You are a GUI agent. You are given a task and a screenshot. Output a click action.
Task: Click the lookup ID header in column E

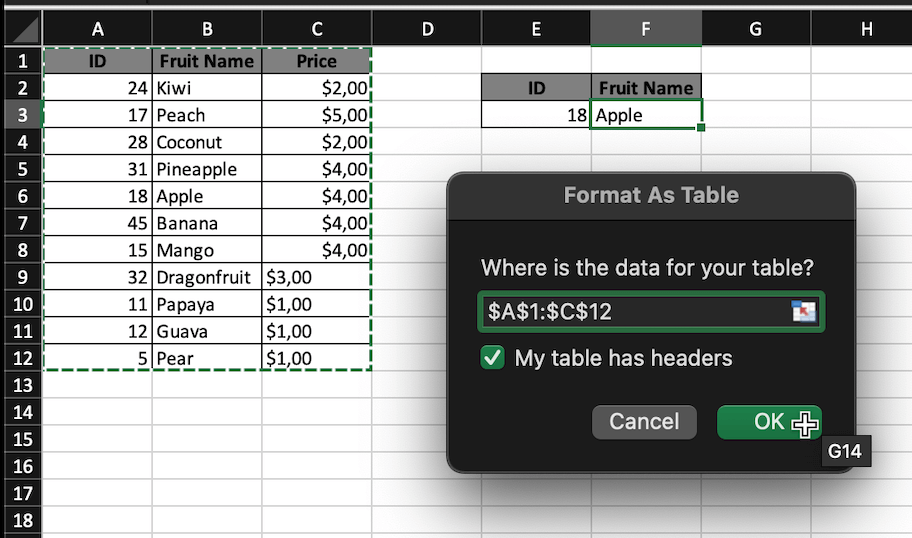536,88
